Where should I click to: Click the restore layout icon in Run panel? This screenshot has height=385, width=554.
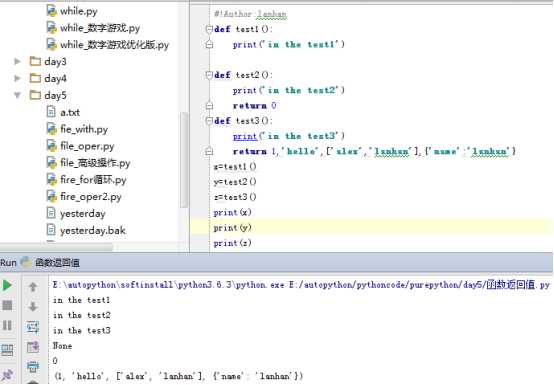[7, 350]
